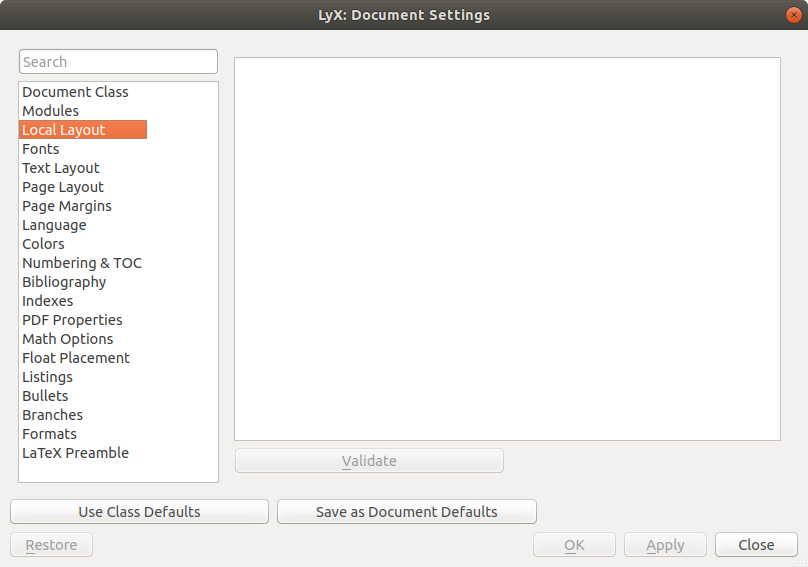808x567 pixels.
Task: Select PDF Properties in the list
Action: click(x=72, y=320)
